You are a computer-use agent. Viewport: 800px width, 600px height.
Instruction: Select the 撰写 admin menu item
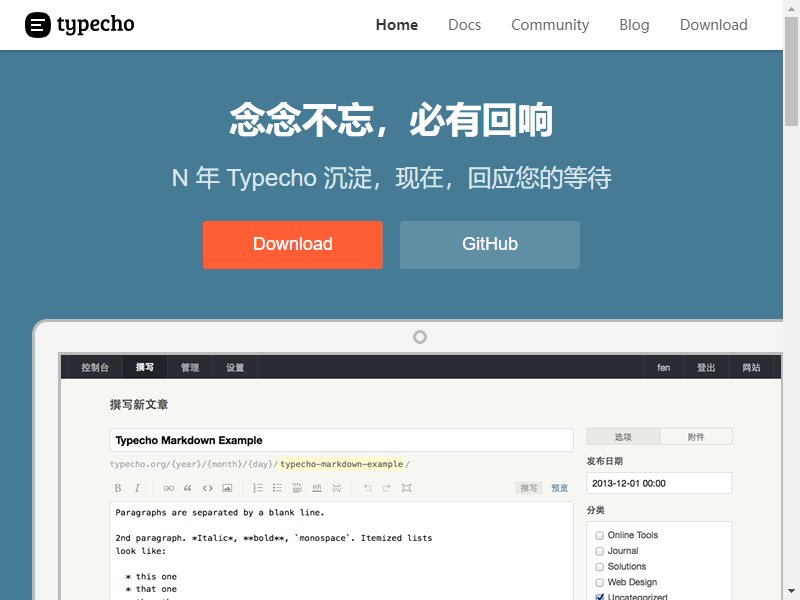tap(145, 367)
